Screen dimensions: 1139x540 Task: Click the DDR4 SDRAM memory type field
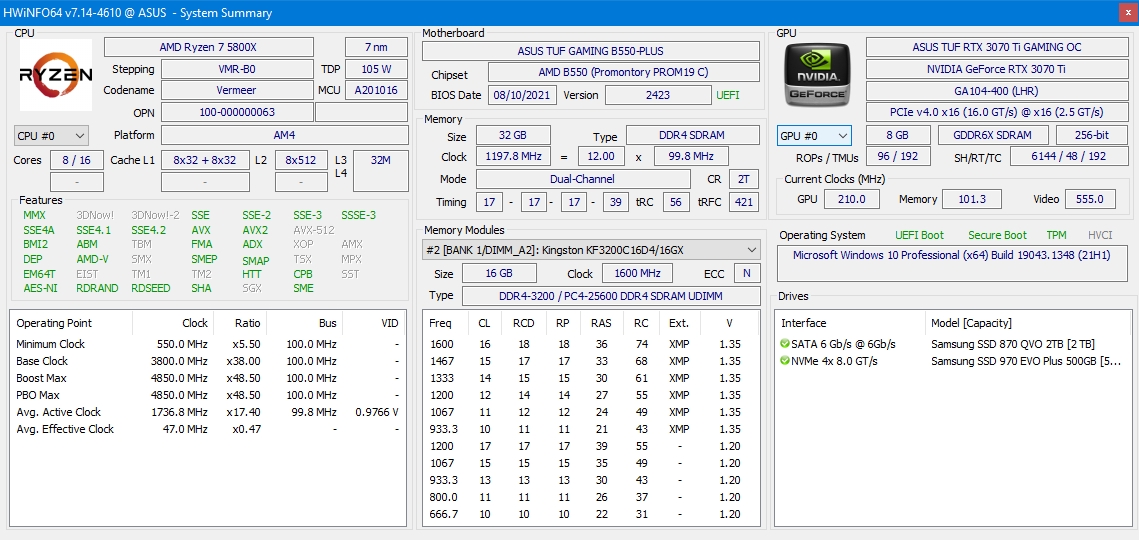click(693, 136)
